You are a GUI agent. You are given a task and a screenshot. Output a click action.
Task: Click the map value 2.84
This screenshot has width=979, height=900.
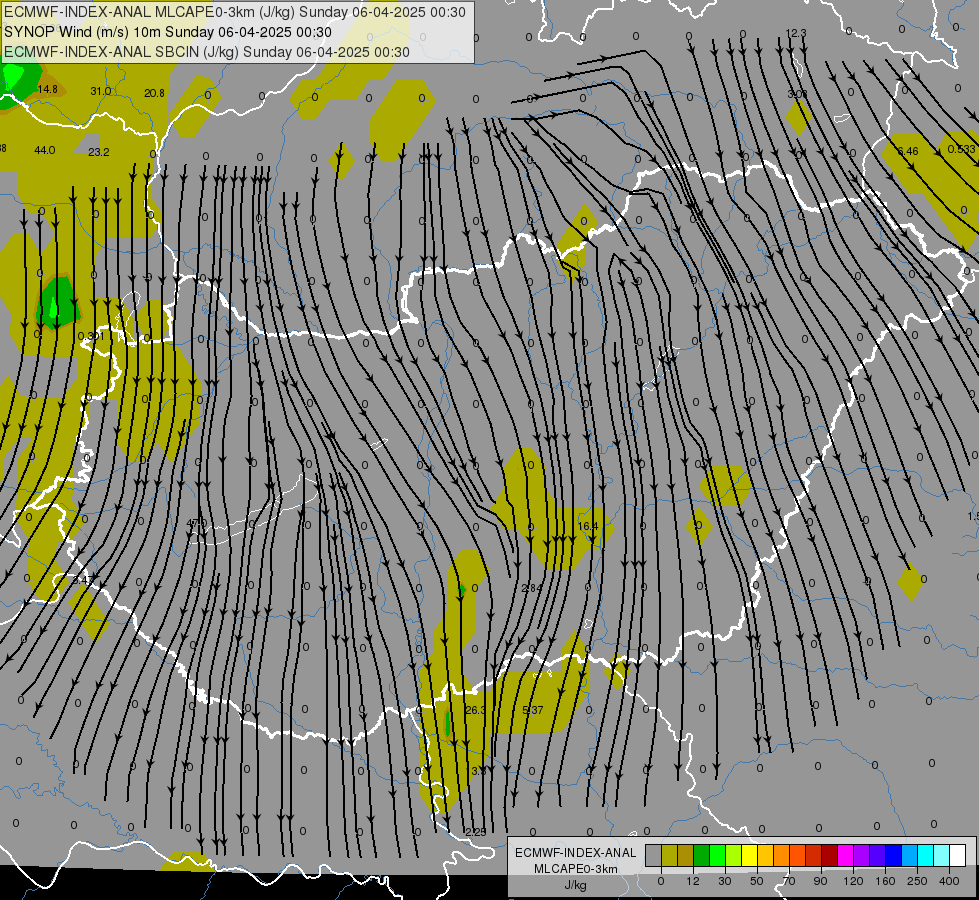coord(531,588)
